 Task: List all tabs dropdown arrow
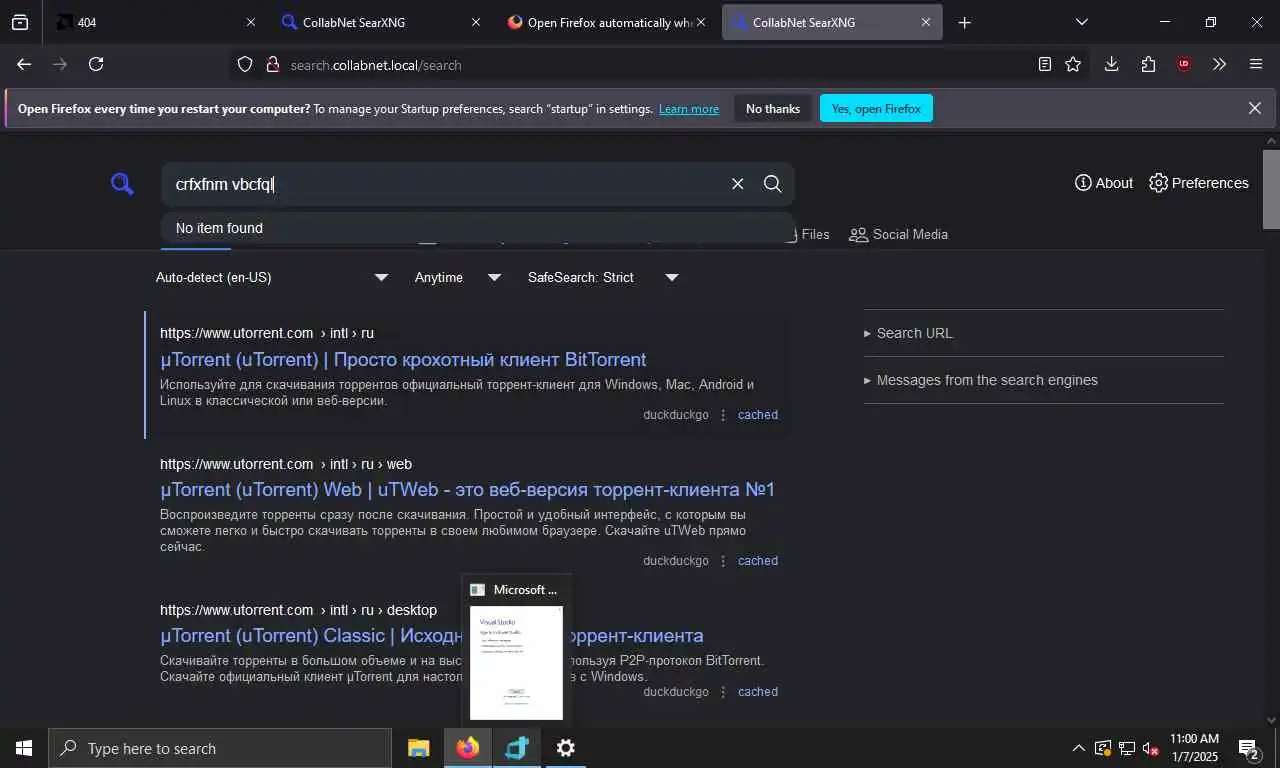(x=1081, y=22)
